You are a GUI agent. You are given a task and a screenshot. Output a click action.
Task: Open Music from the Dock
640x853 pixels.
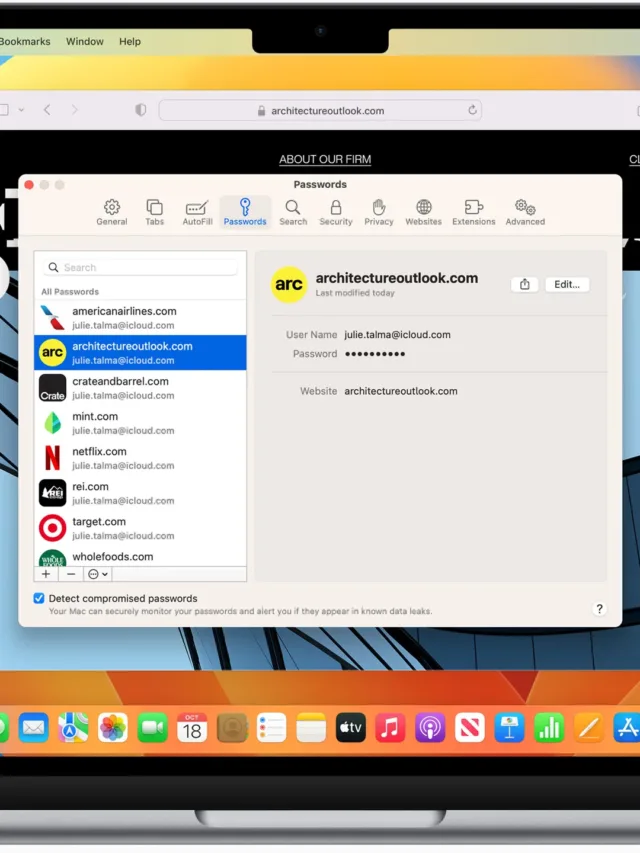[x=390, y=727]
